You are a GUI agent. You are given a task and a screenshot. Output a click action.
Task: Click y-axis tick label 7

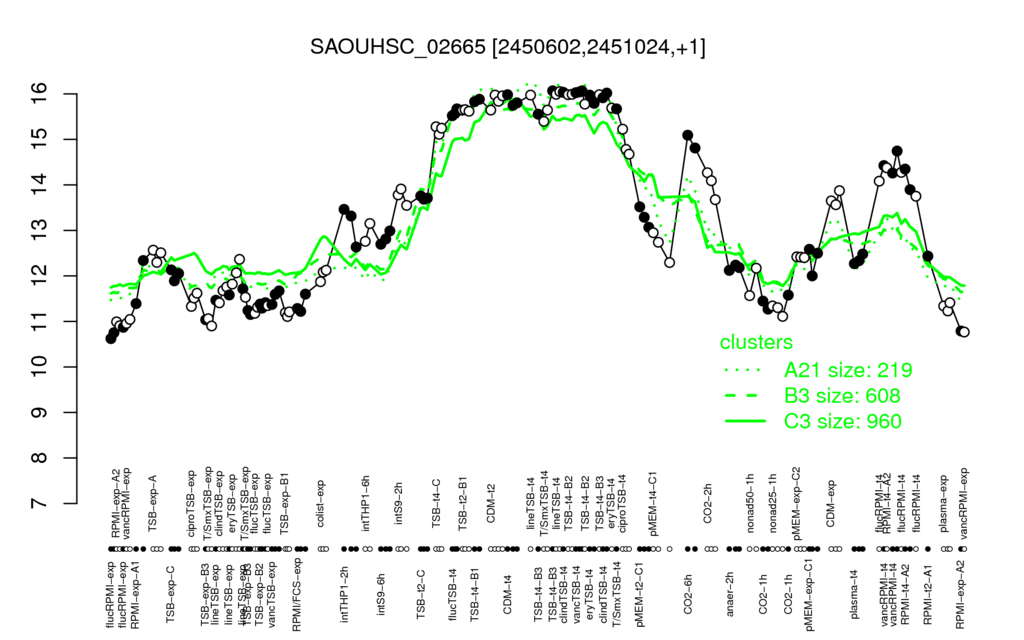pos(39,504)
